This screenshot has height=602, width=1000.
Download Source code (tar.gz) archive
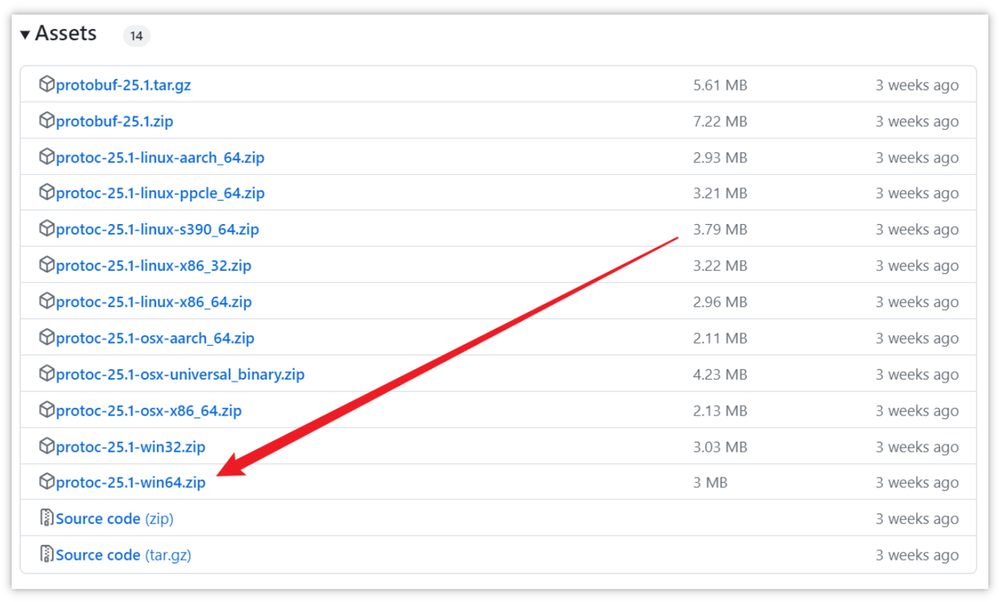coord(123,555)
